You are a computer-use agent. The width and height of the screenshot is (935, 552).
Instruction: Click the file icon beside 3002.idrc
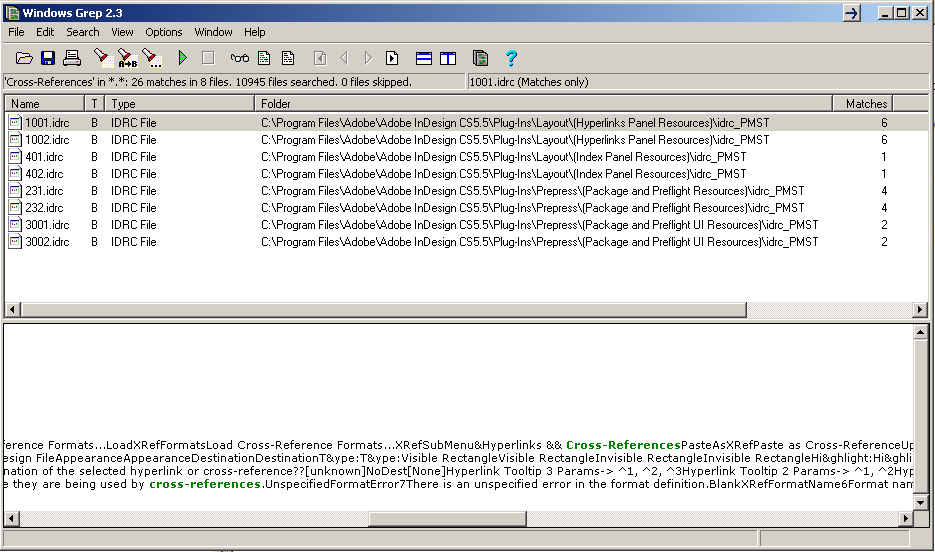point(15,242)
